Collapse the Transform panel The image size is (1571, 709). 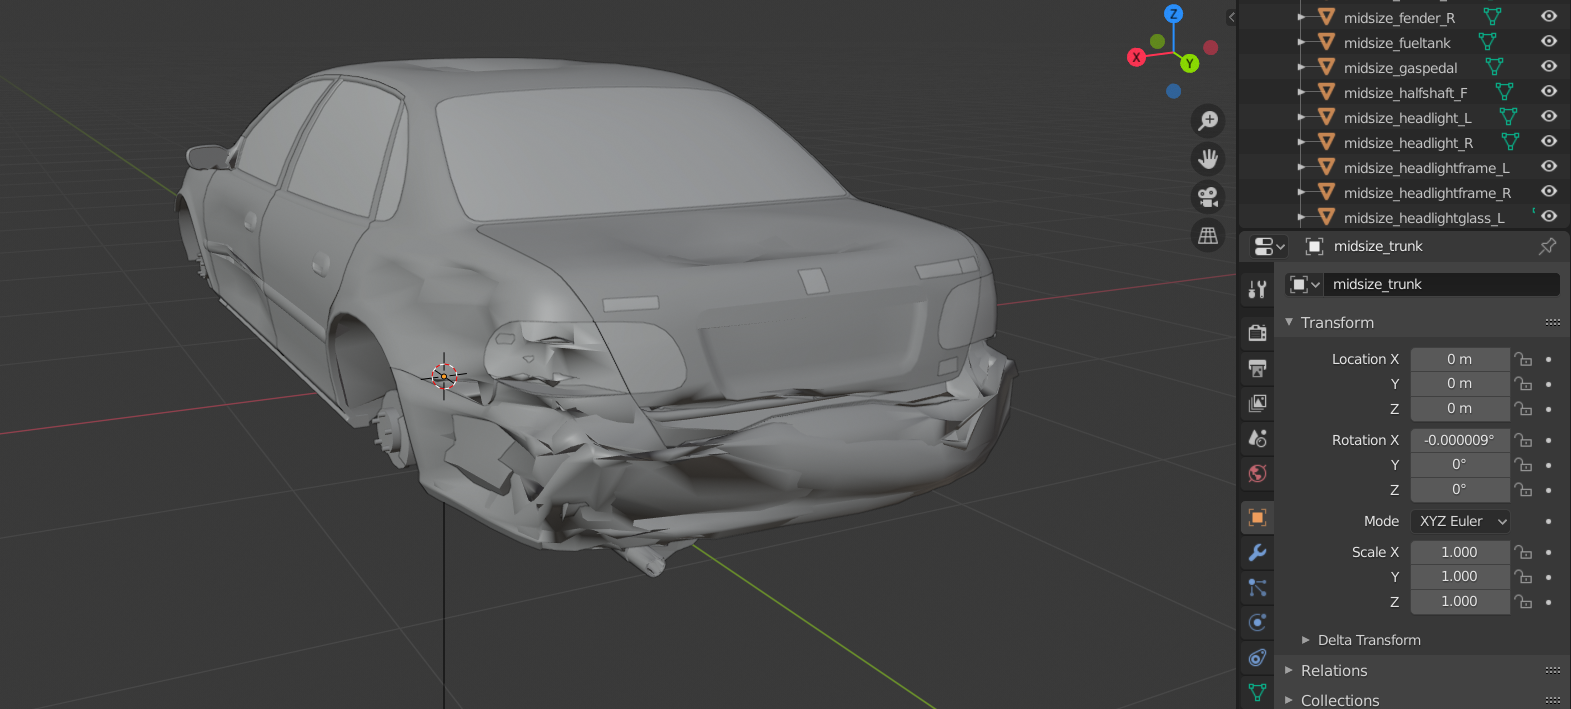pos(1289,322)
